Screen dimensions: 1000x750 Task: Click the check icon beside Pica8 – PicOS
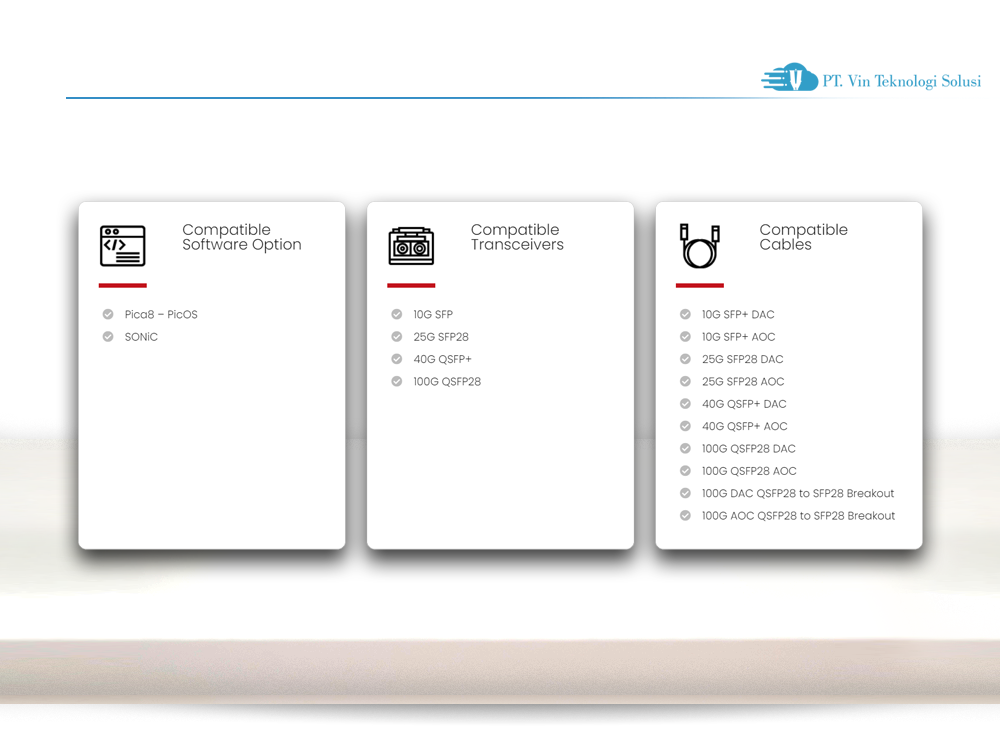point(108,314)
